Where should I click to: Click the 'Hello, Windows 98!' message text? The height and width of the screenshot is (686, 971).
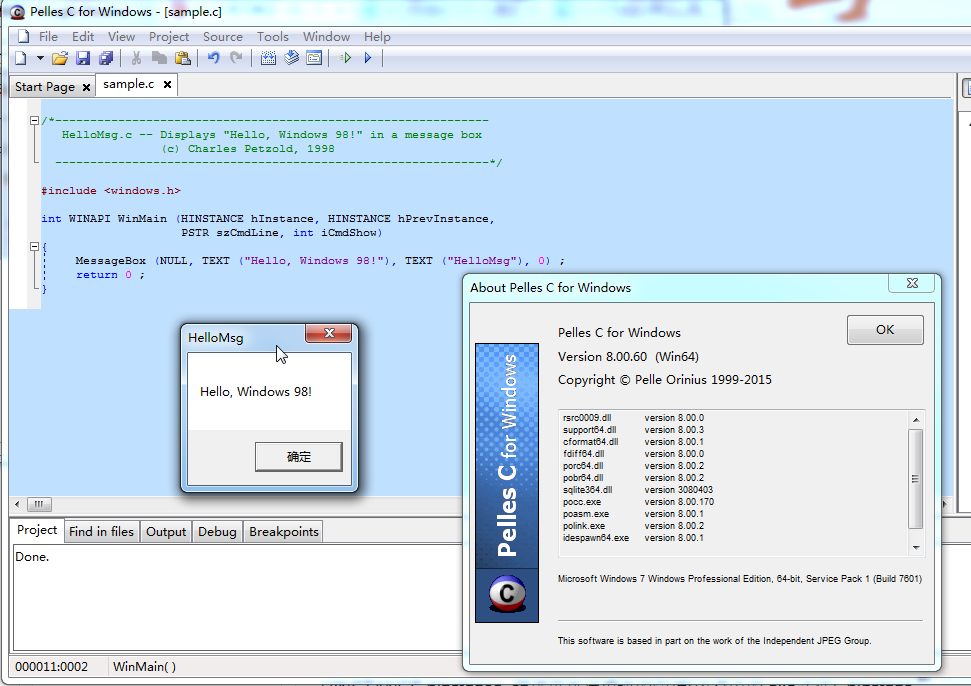[256, 392]
